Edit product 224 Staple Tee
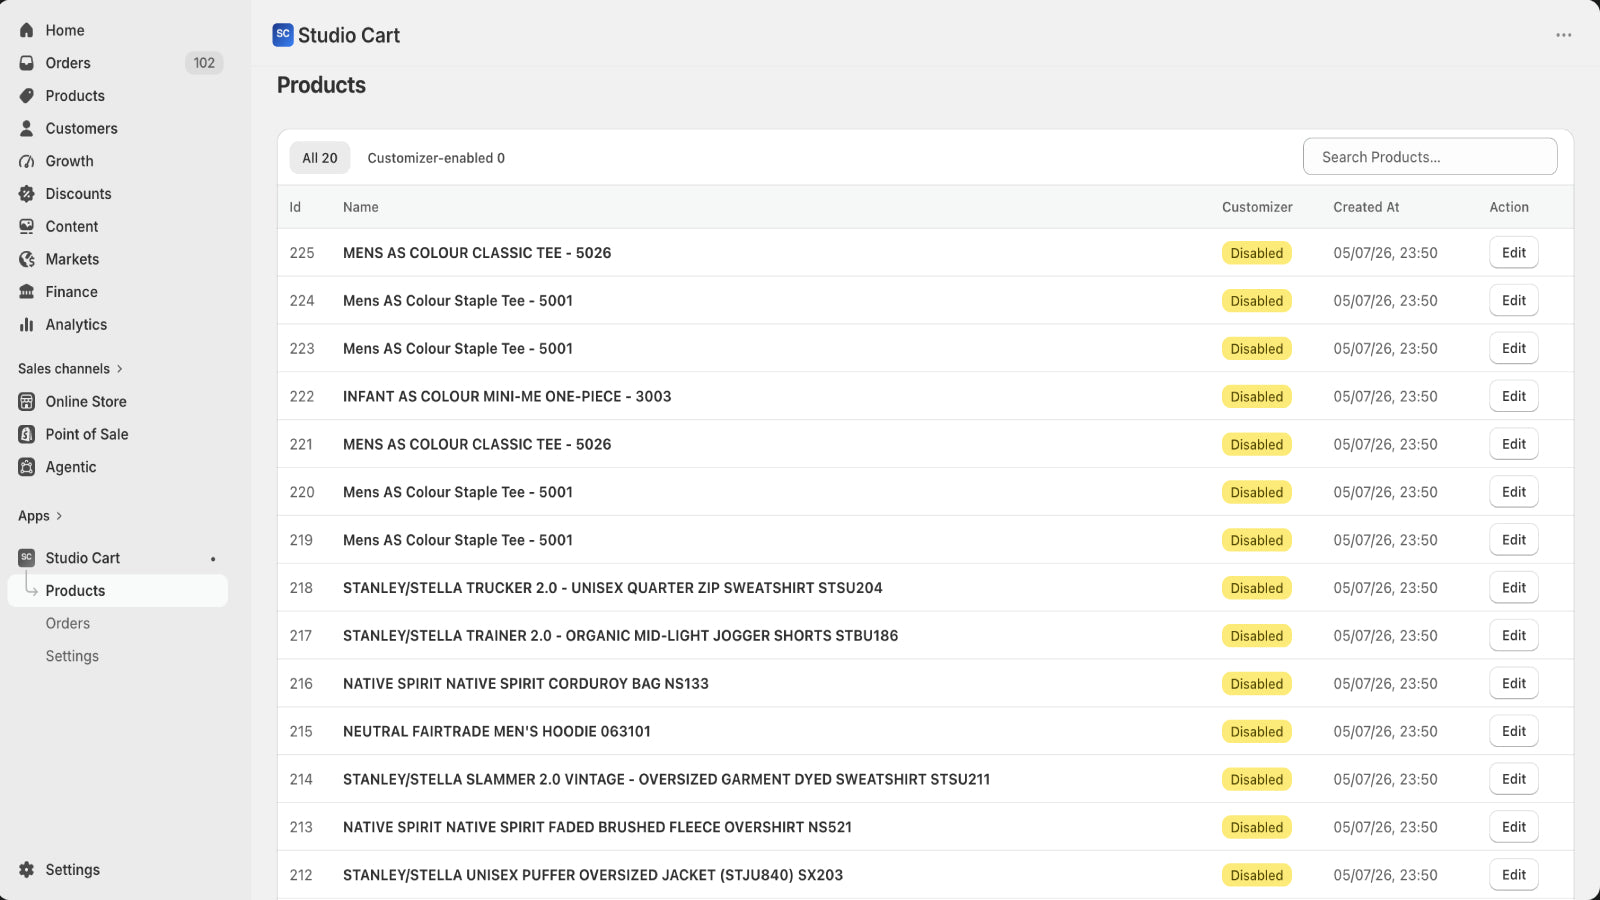 [x=1514, y=301]
